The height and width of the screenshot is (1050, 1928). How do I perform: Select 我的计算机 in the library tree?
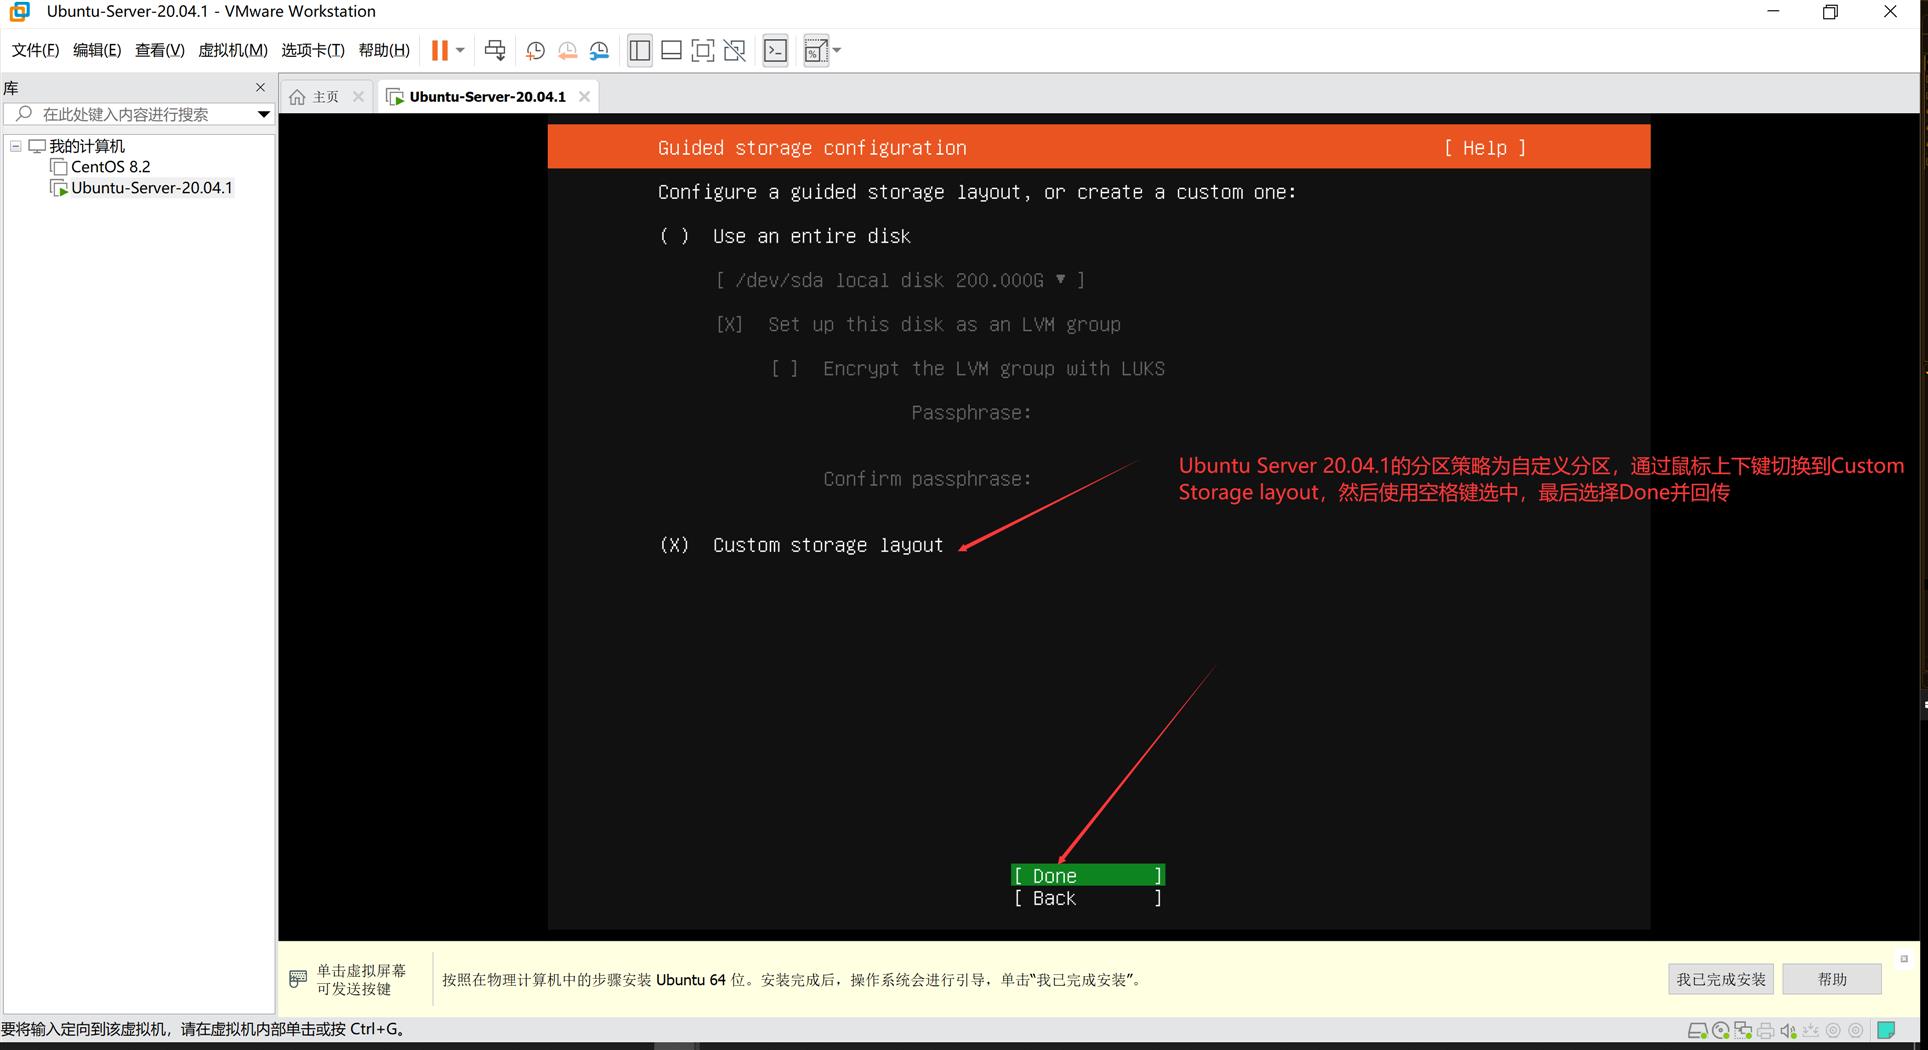87,146
